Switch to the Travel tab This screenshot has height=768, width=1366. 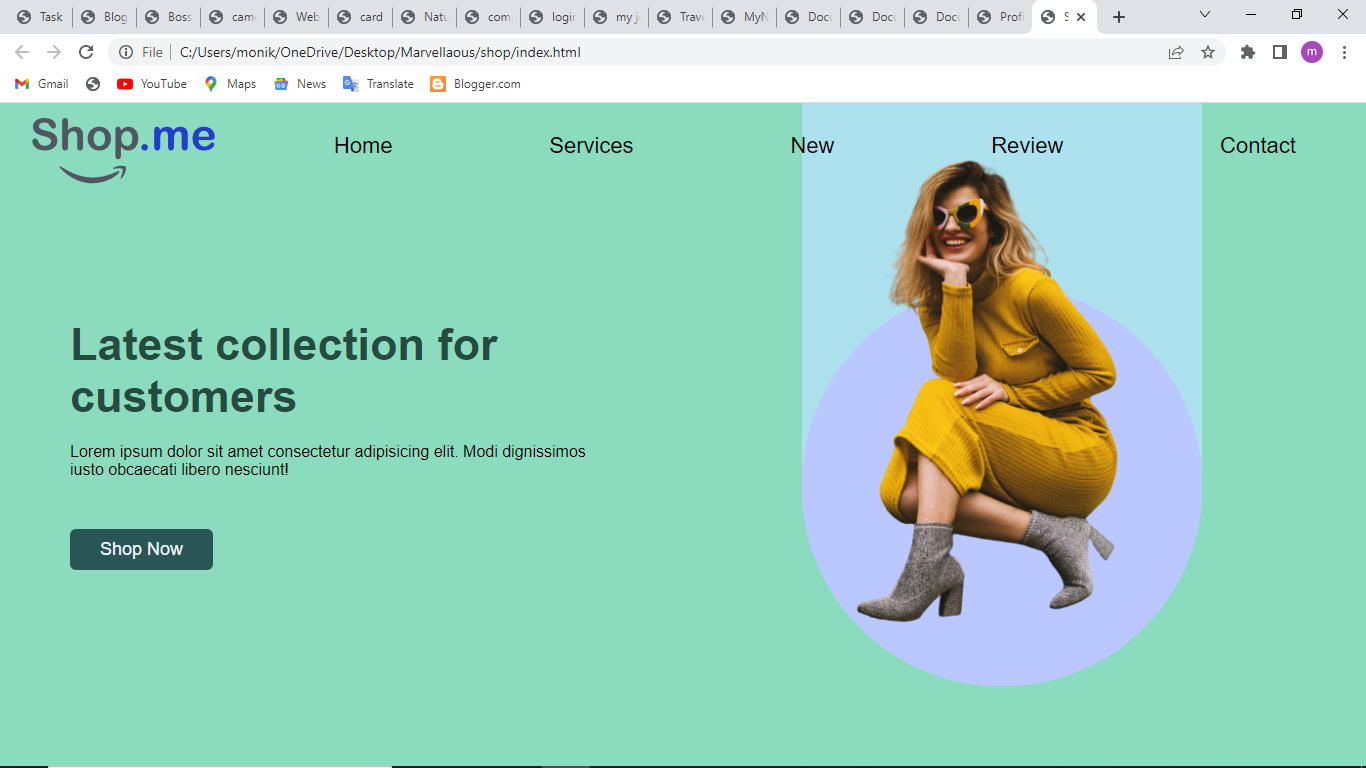pyautogui.click(x=680, y=17)
